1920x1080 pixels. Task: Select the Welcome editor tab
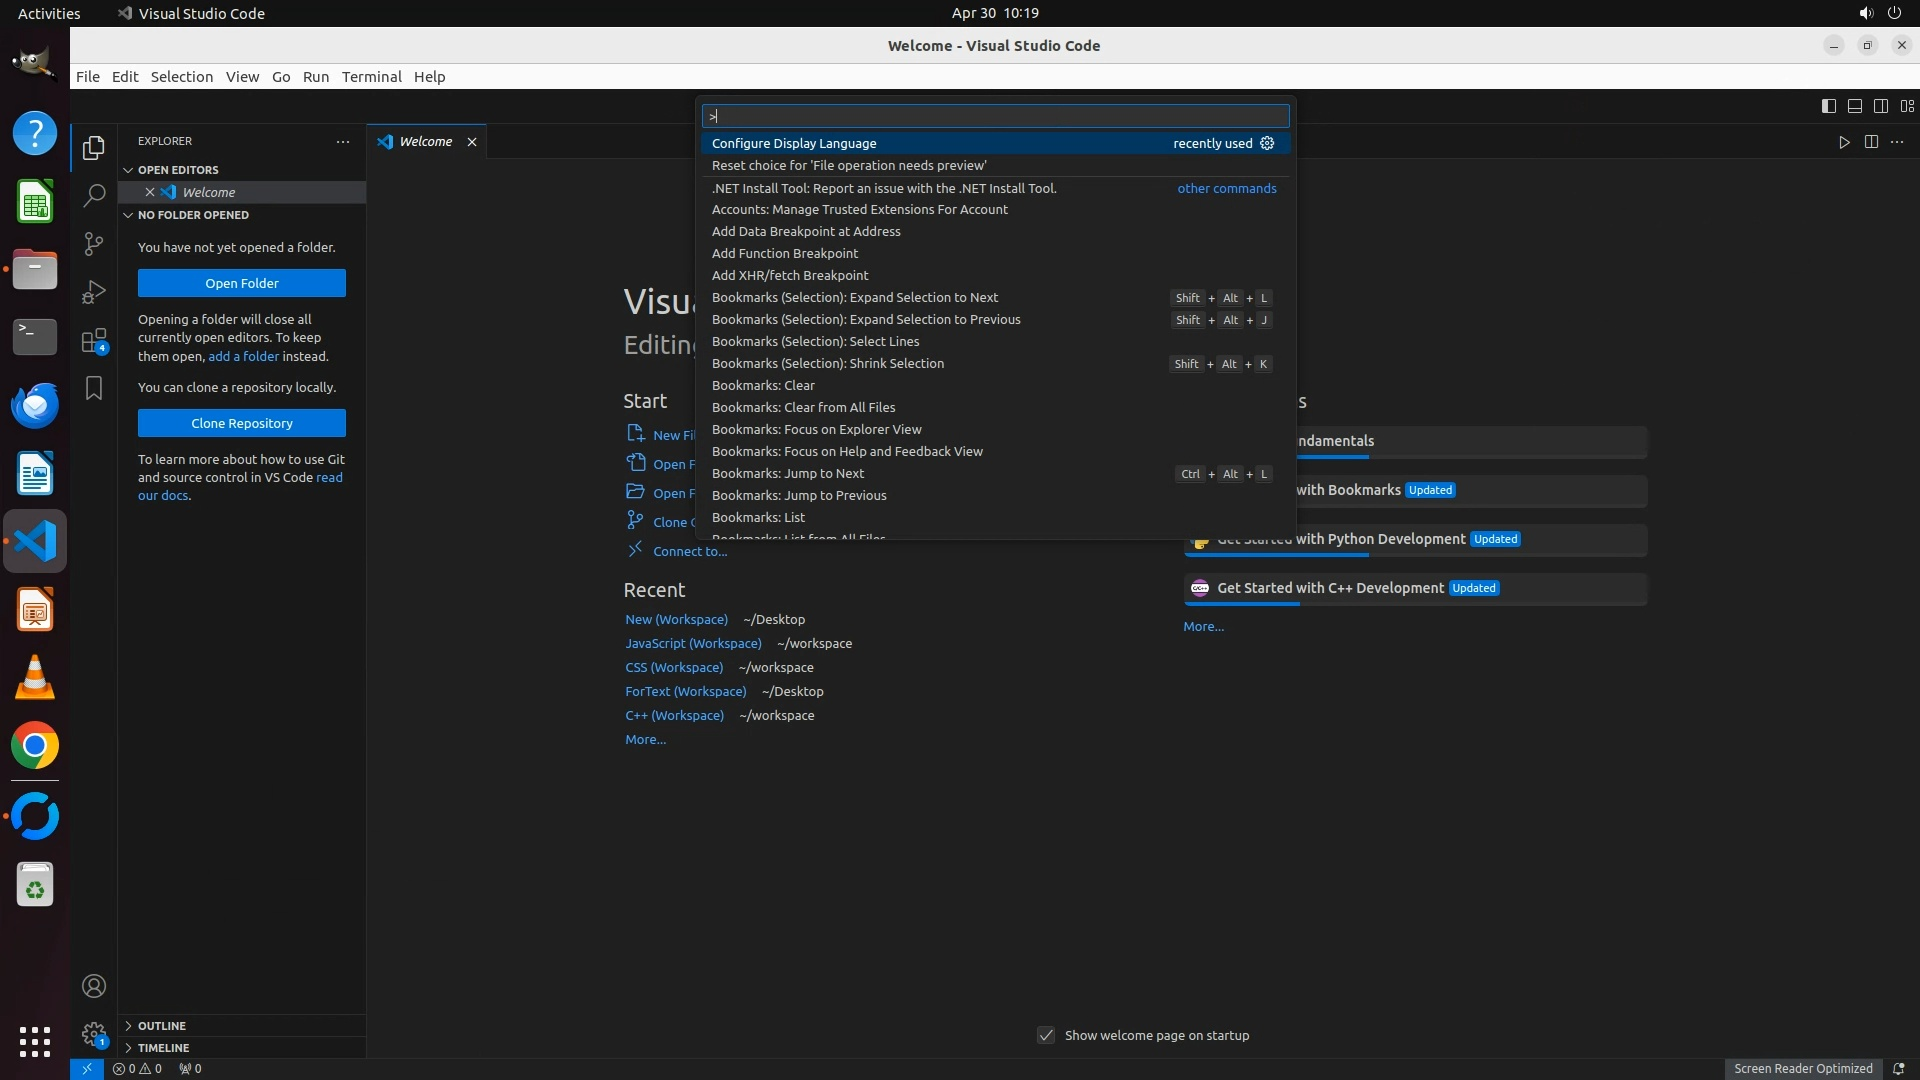[x=425, y=141]
